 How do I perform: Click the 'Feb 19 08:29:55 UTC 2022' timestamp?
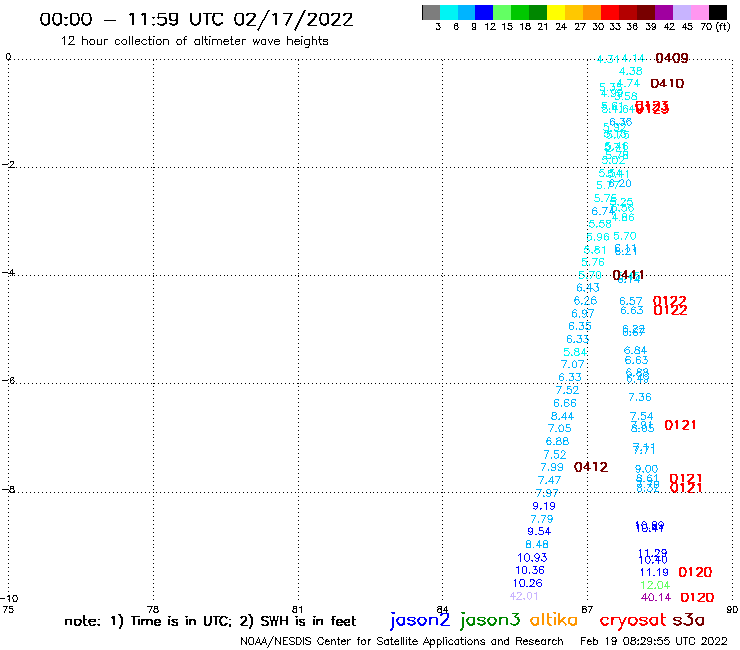click(x=654, y=641)
